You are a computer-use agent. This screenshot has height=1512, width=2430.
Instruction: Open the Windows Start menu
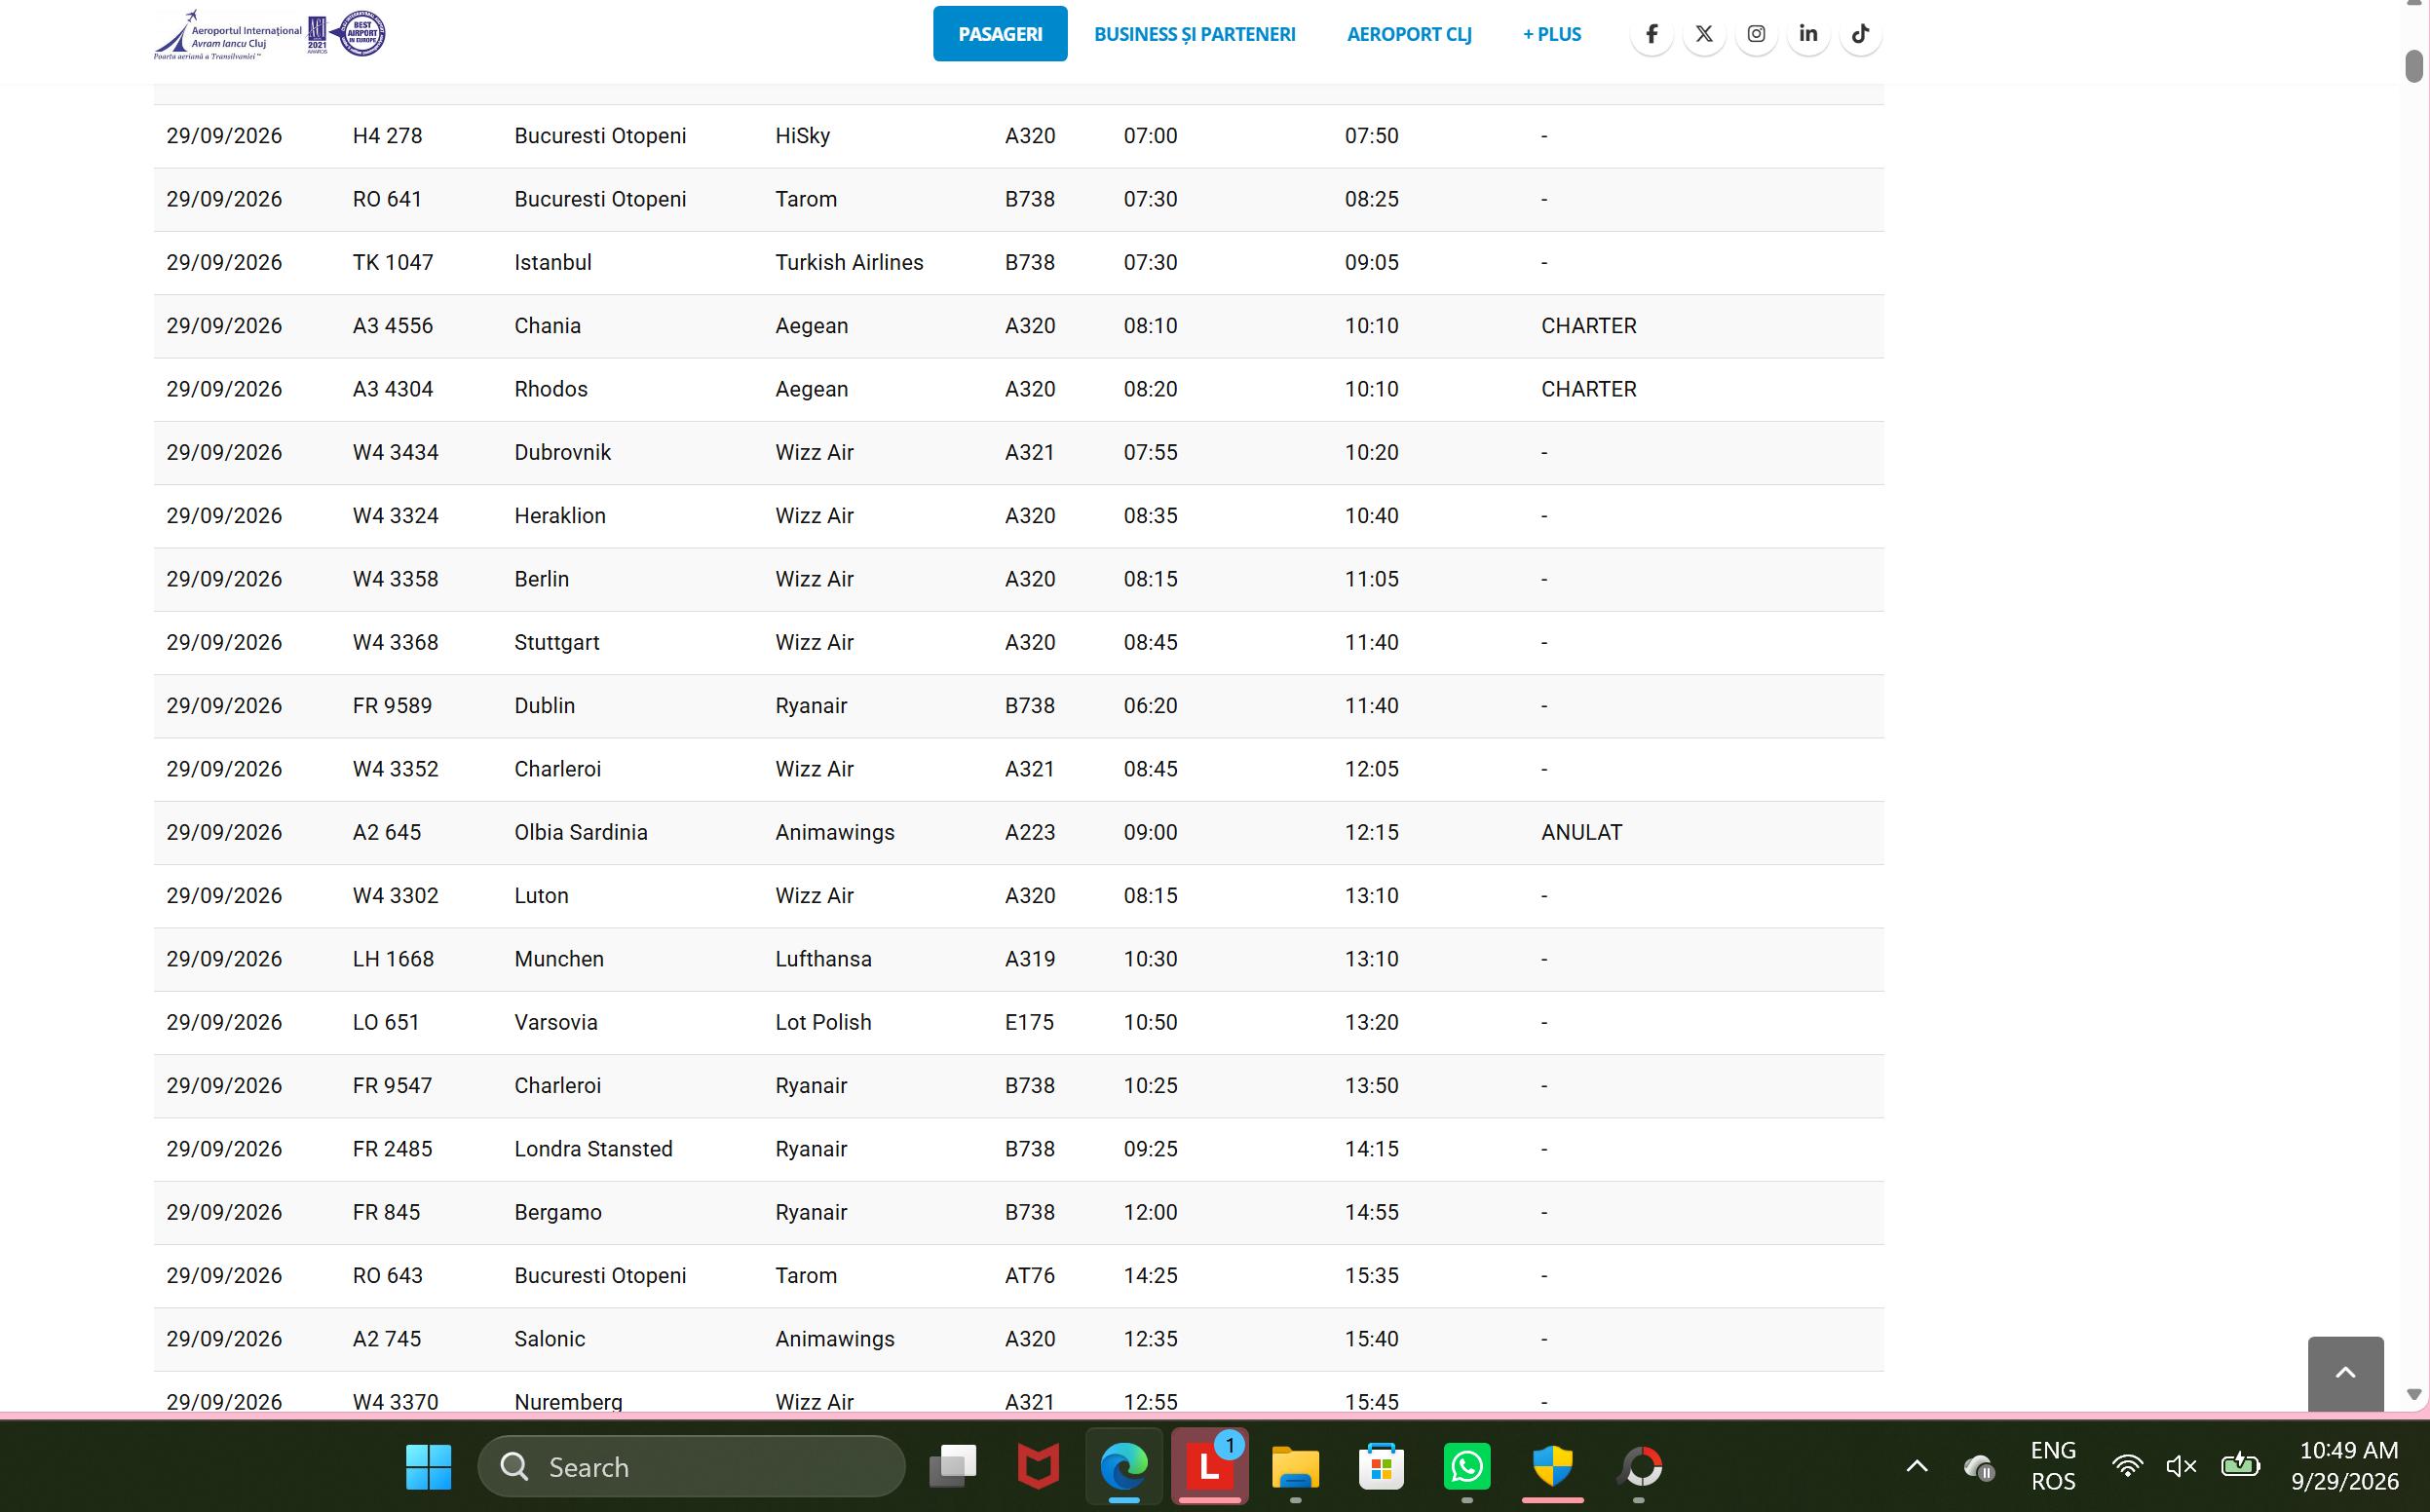428,1467
